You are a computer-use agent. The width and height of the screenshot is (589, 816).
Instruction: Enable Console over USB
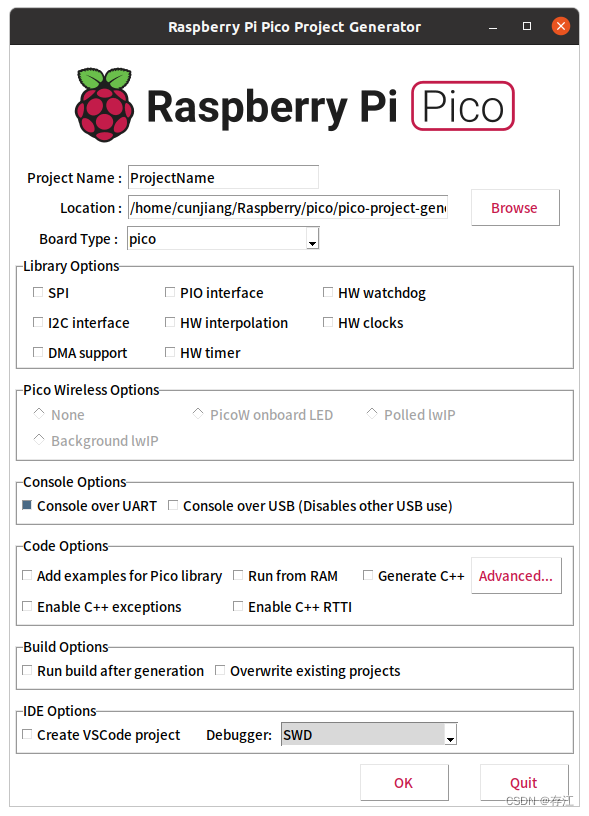[x=172, y=505]
